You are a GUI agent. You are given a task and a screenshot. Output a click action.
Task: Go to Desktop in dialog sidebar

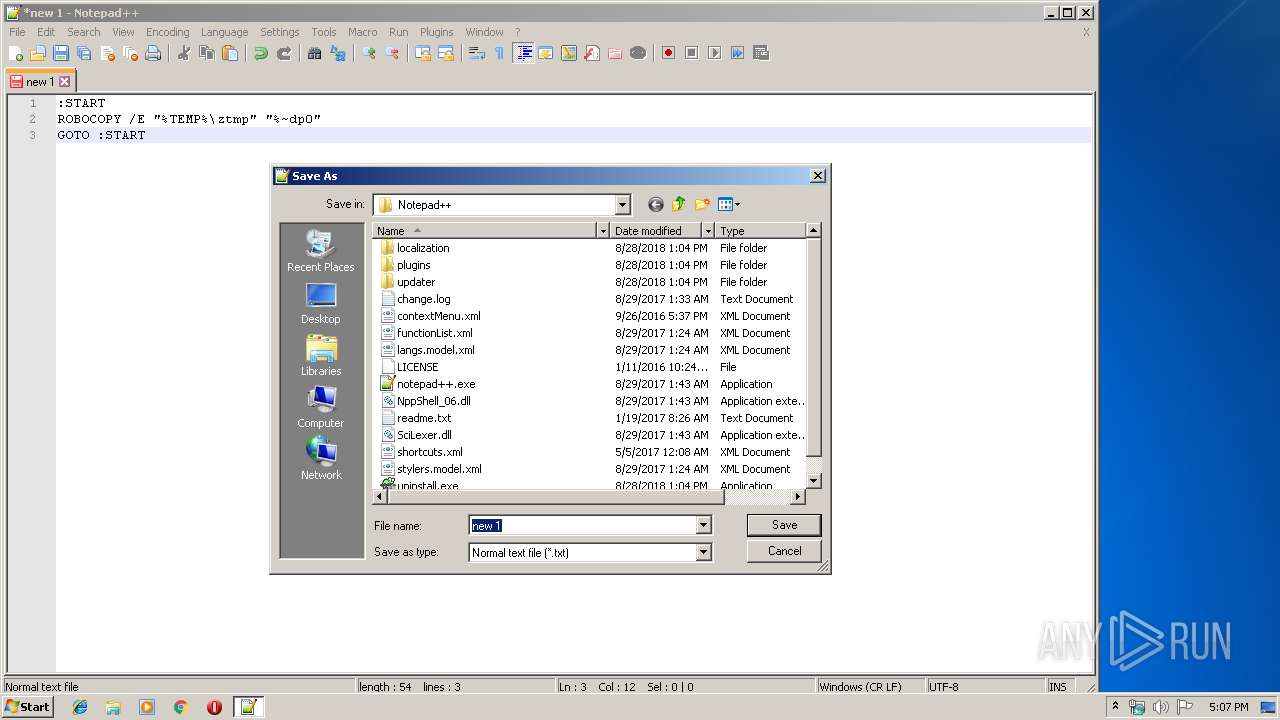[321, 303]
